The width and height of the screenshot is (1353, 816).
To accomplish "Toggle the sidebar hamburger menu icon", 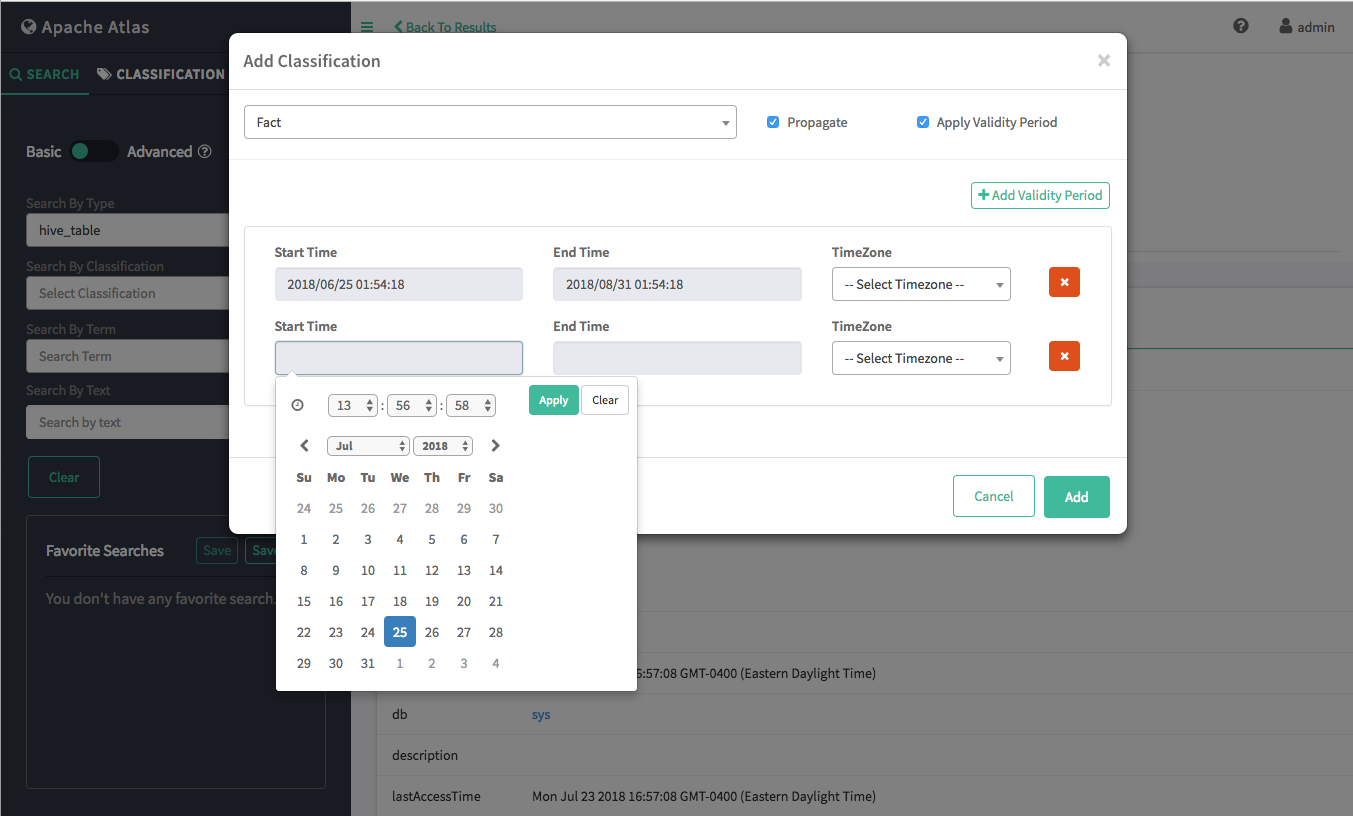I will pos(367,27).
